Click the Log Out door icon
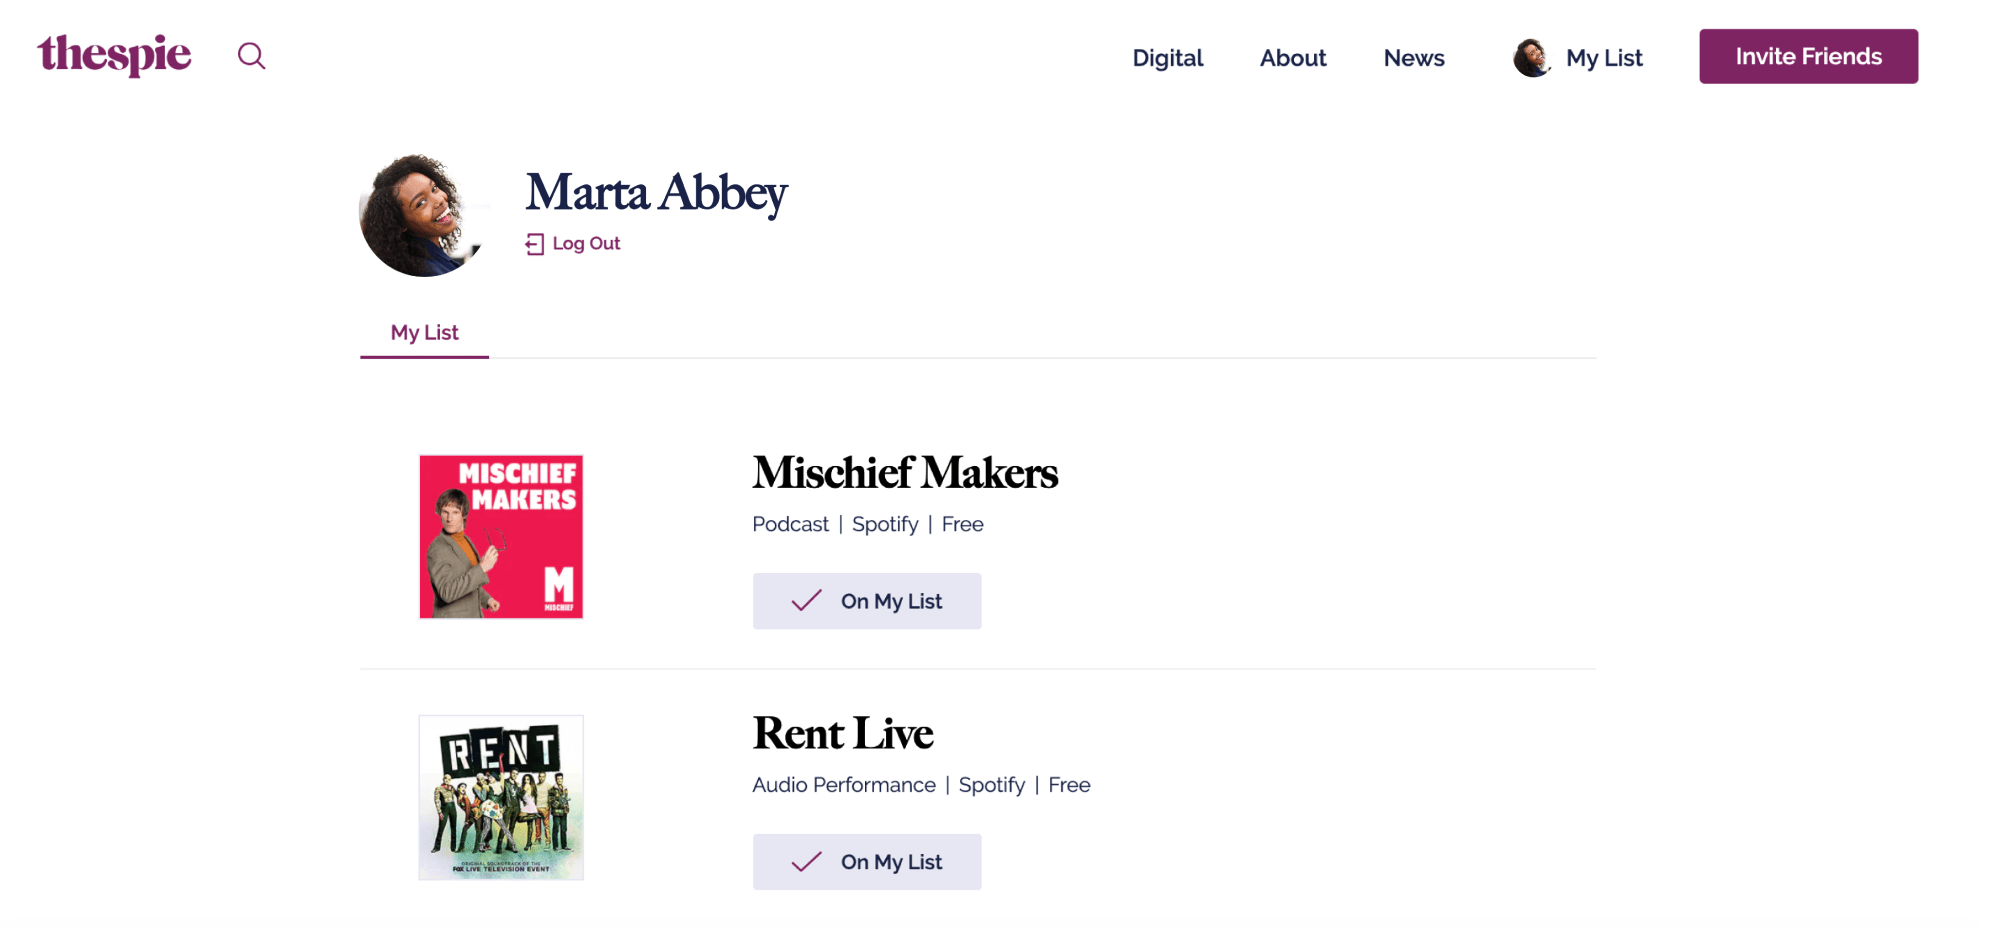Viewport: 1994px width, 928px height. [x=535, y=244]
